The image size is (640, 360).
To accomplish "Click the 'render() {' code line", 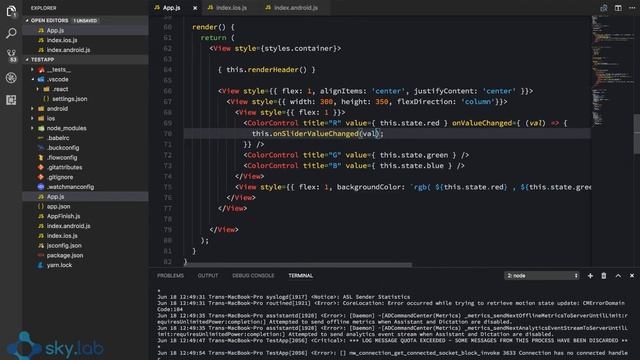I will click(213, 27).
